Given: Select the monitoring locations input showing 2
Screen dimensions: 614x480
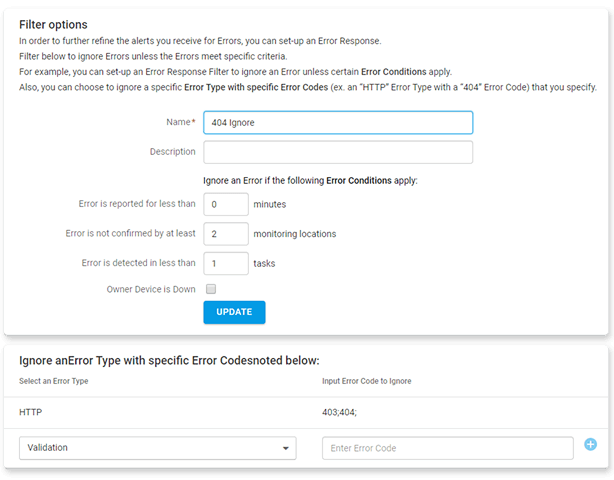Looking at the screenshot, I should pyautogui.click(x=226, y=234).
